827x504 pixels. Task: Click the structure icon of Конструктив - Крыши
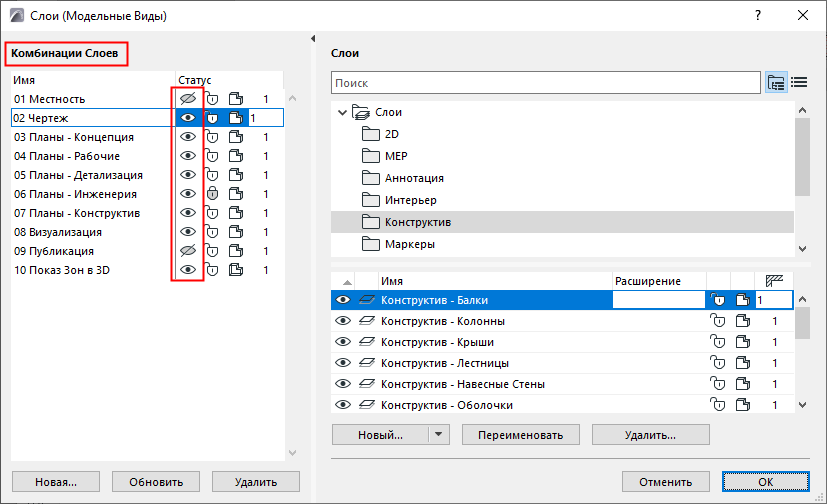click(742, 342)
